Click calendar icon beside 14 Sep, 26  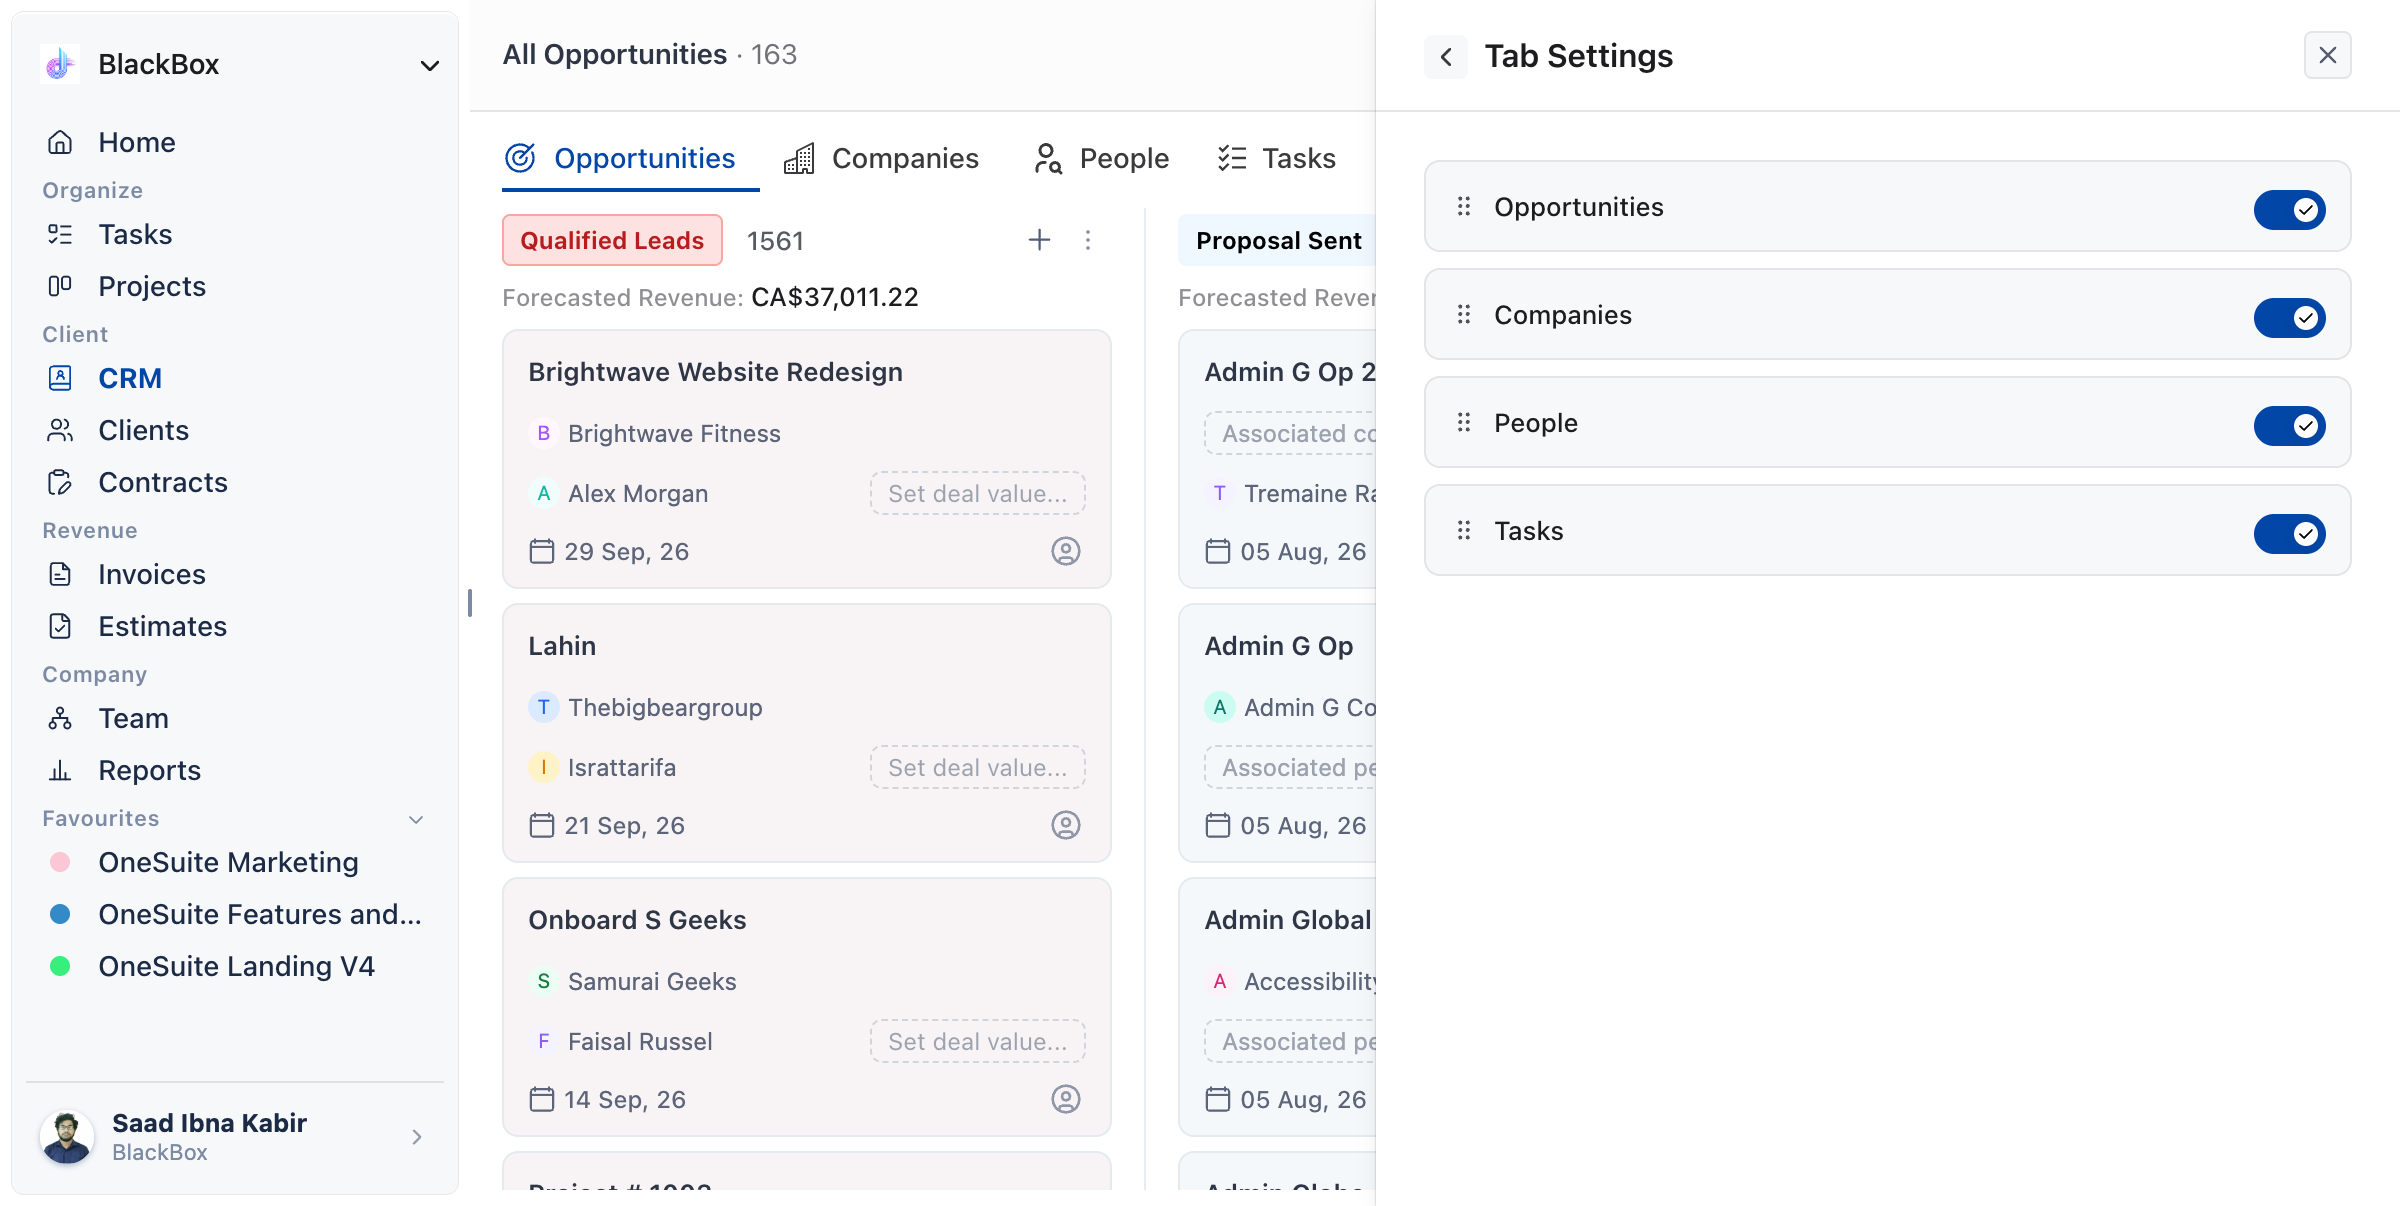(542, 1099)
